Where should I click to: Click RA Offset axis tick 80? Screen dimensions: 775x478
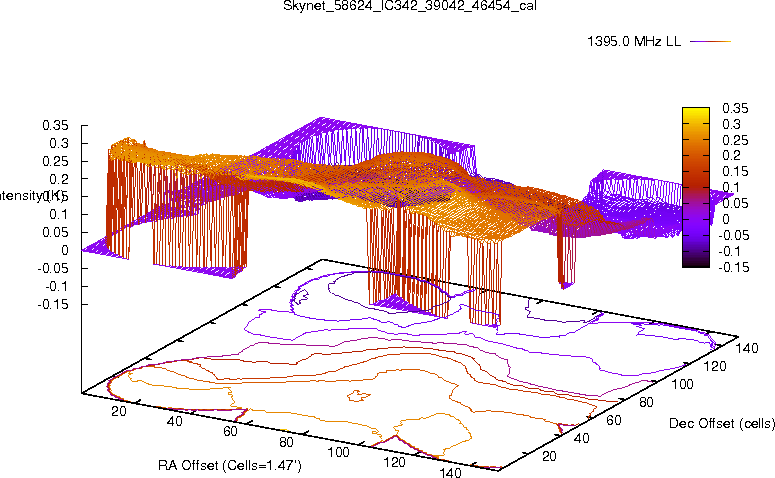(286, 442)
